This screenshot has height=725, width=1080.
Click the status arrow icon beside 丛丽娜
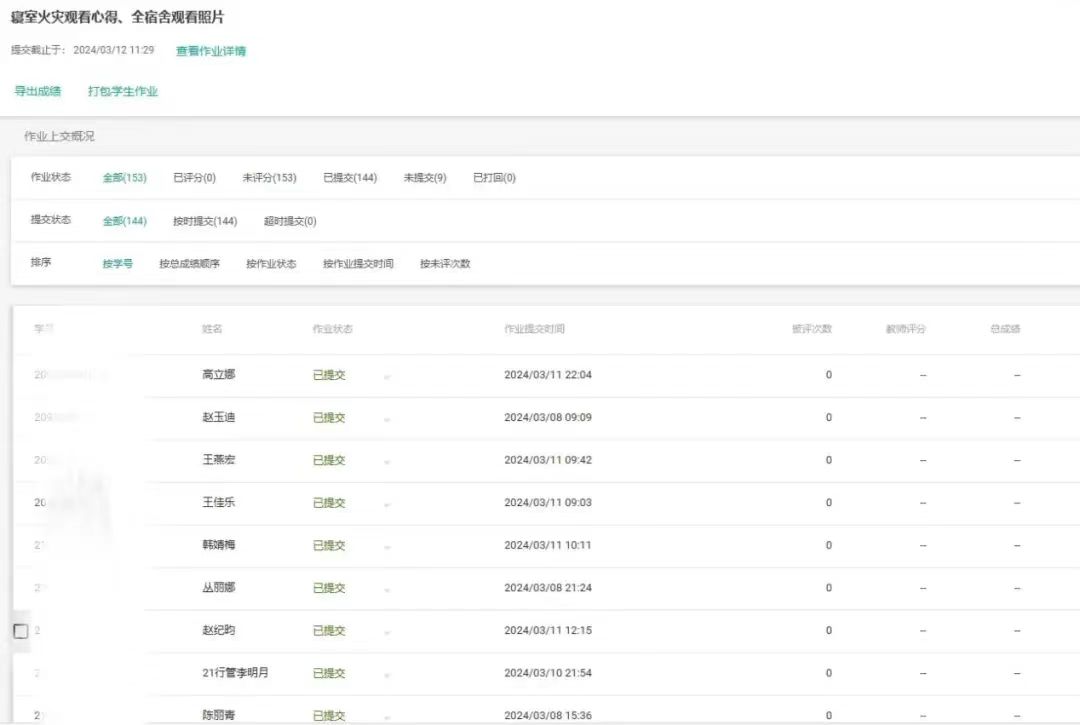point(387,590)
